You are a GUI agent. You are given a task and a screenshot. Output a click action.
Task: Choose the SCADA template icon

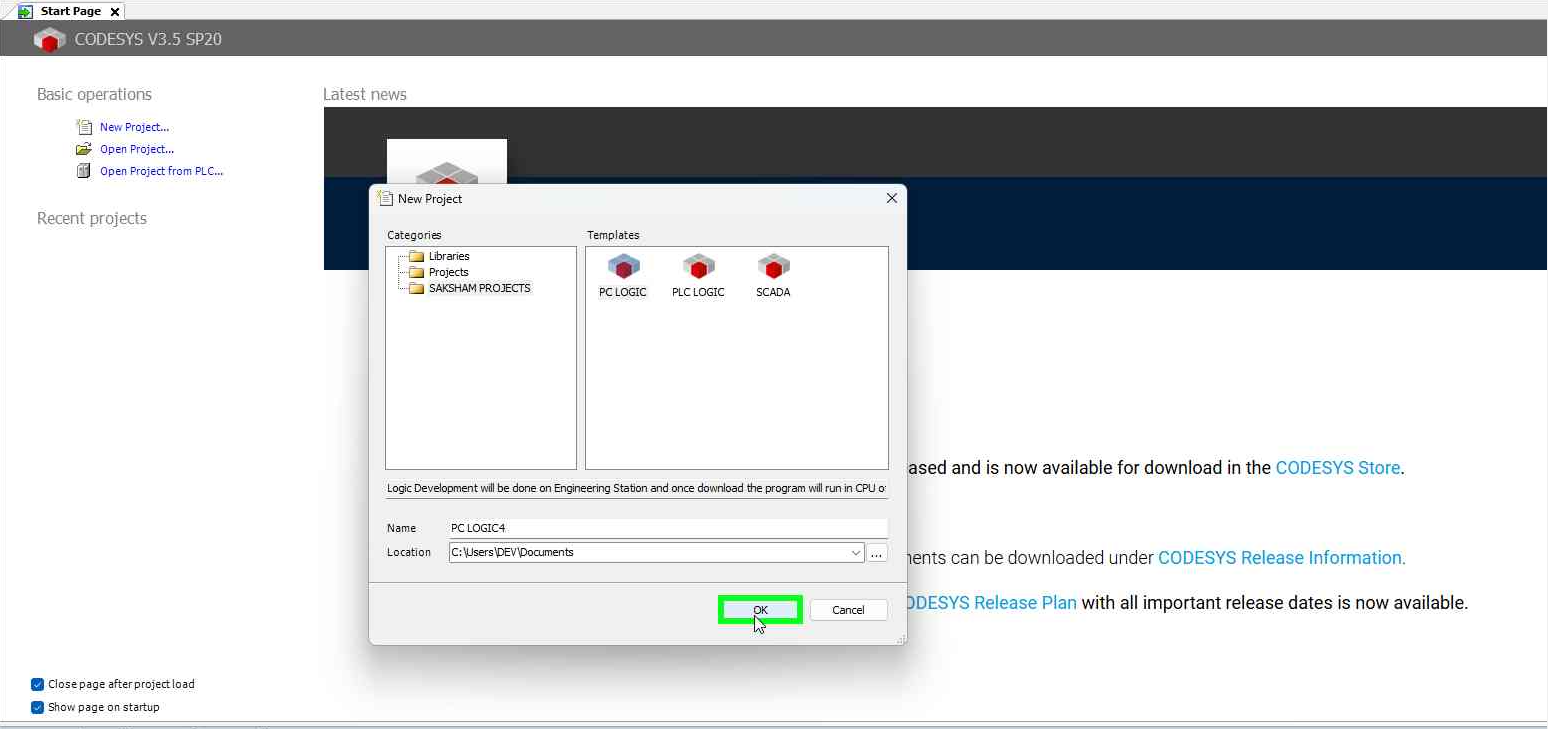pyautogui.click(x=773, y=267)
